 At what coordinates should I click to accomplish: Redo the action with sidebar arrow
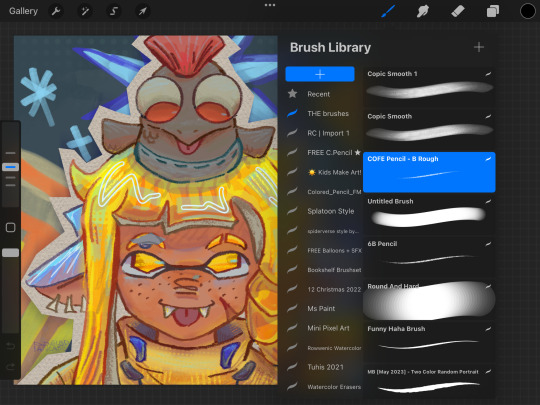coord(10,367)
